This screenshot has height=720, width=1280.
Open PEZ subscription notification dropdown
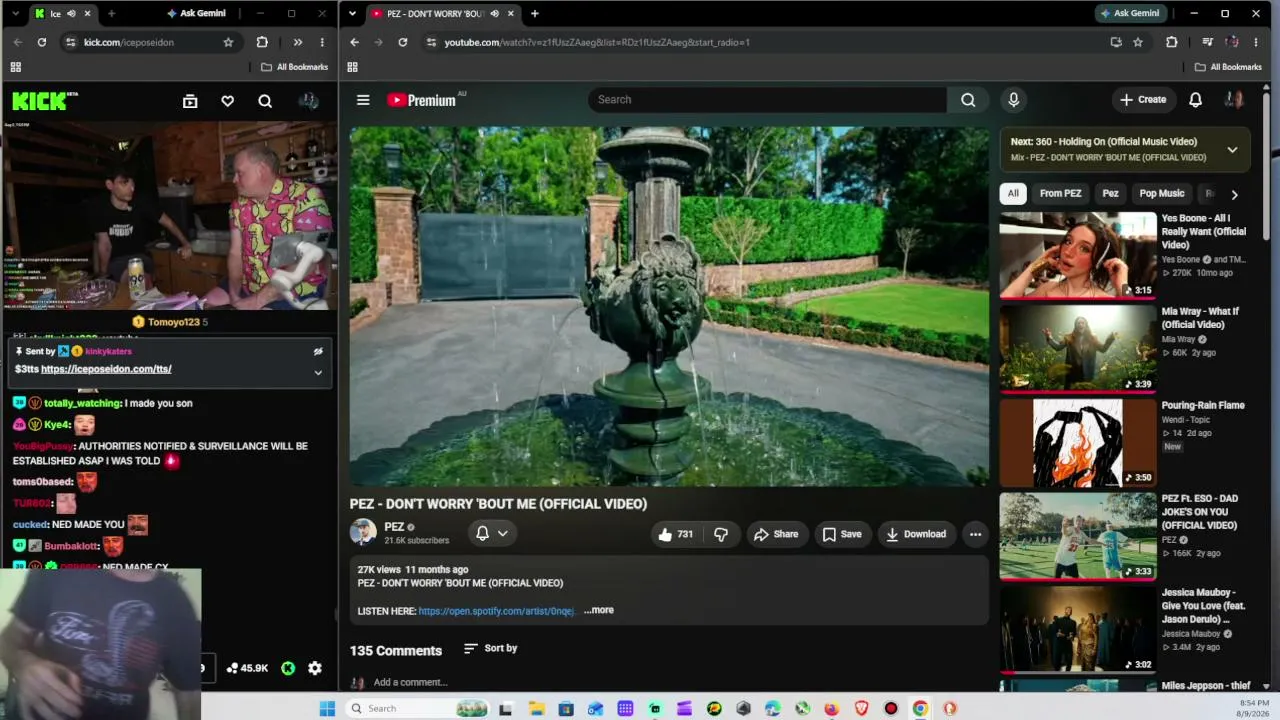(x=492, y=533)
